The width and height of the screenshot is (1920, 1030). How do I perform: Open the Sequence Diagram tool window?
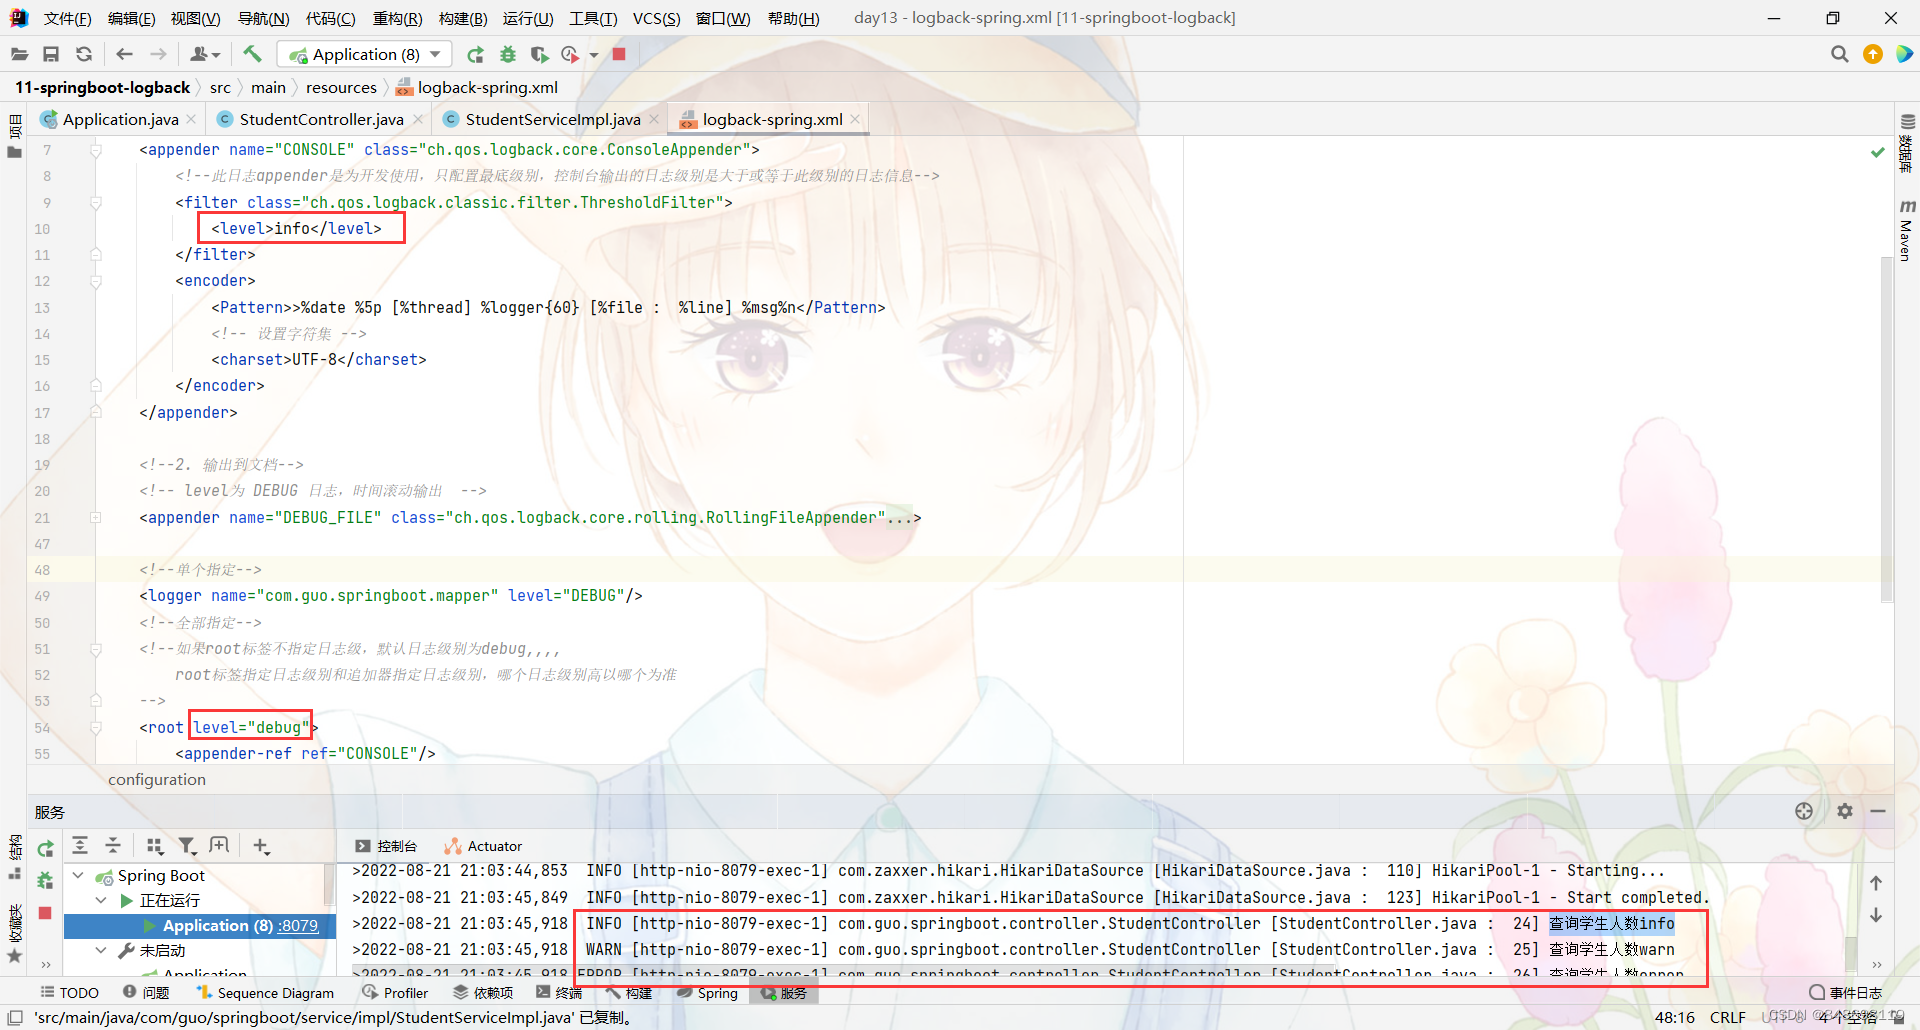coord(265,992)
